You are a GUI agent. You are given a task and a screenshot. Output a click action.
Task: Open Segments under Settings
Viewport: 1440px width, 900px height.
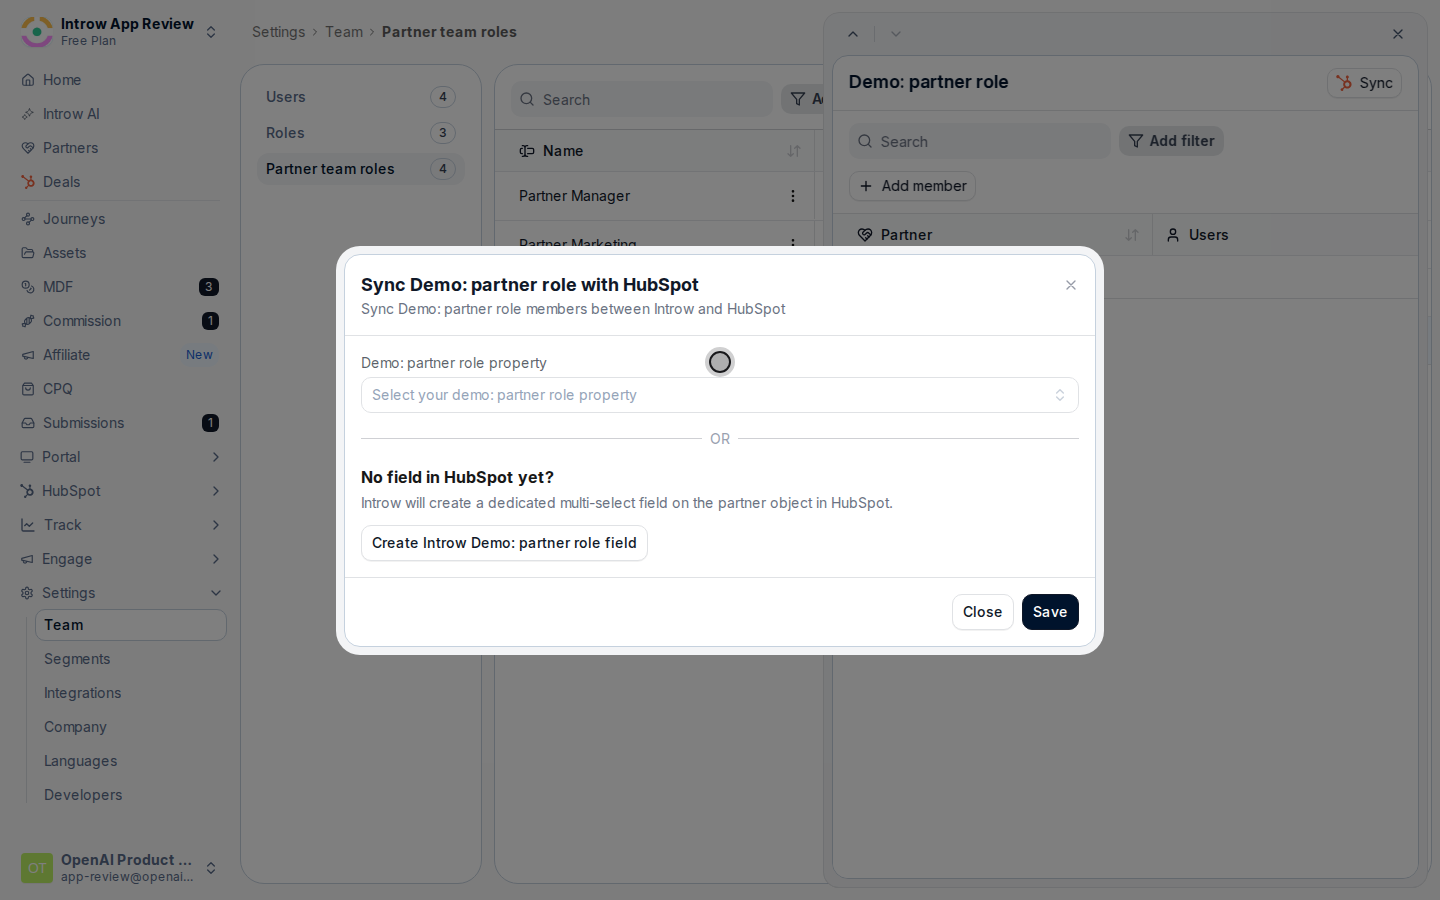click(77, 659)
